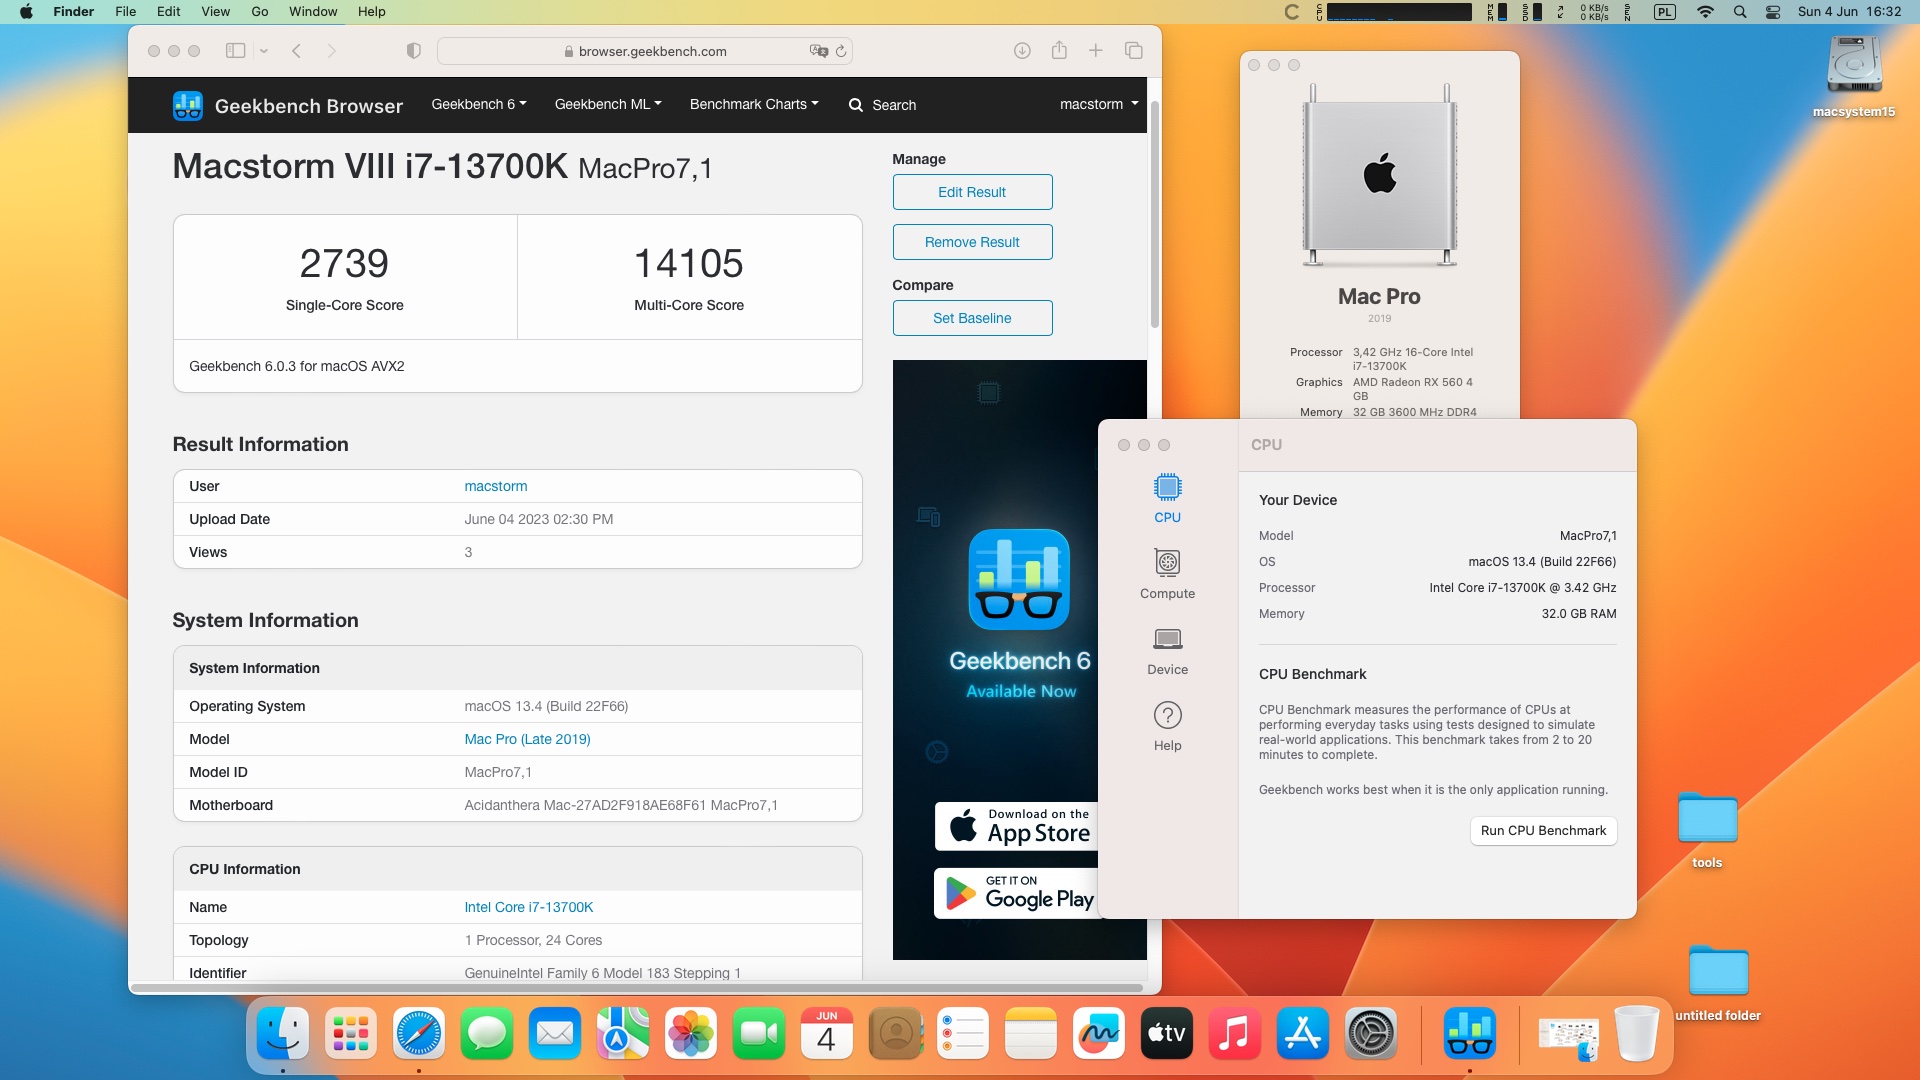Click the privacy shield icon in Safari

pos(413,51)
